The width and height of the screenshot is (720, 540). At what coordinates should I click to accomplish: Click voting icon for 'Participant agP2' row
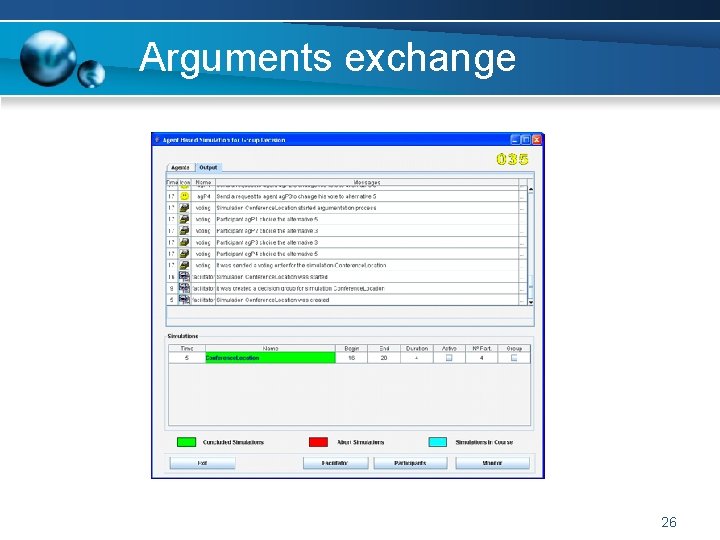pos(184,231)
